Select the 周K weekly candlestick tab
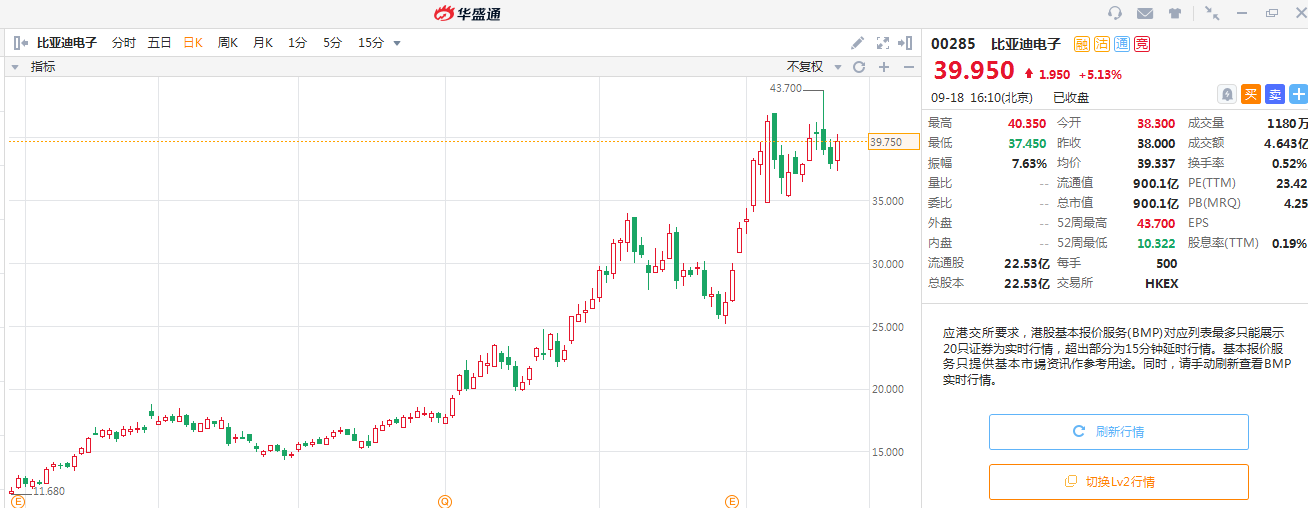 (x=228, y=43)
